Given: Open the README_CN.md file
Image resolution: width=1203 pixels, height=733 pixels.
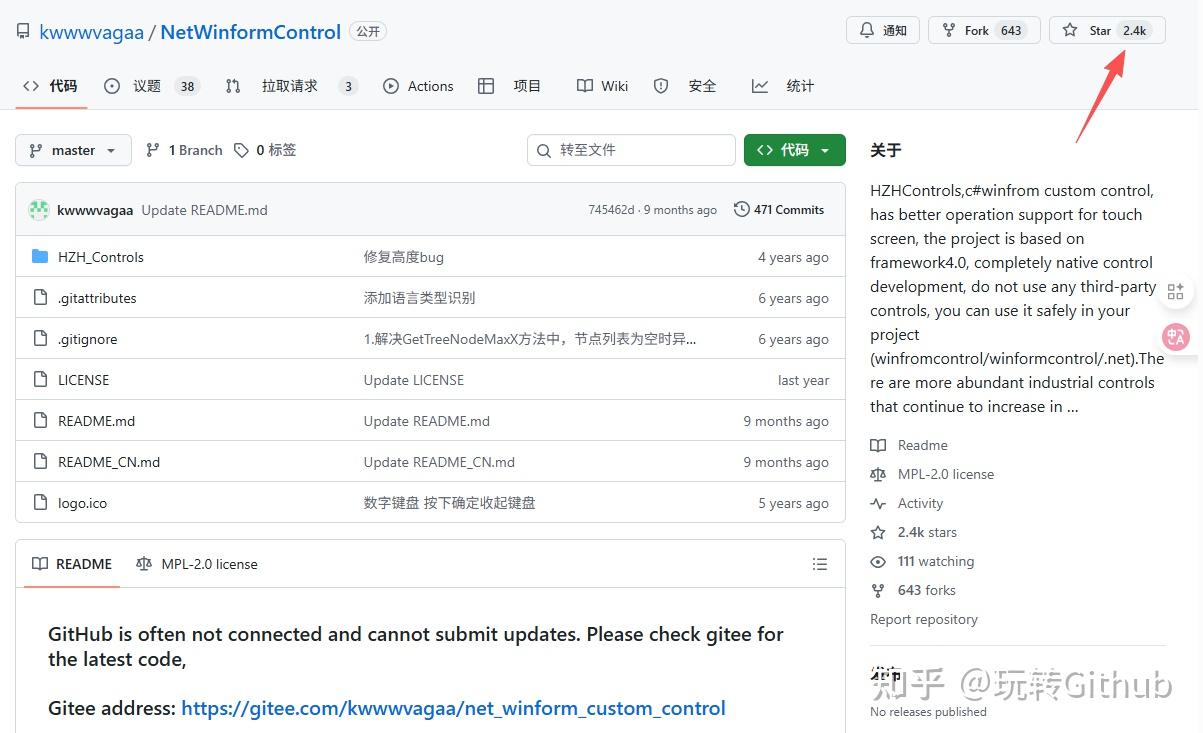Looking at the screenshot, I should [109, 462].
